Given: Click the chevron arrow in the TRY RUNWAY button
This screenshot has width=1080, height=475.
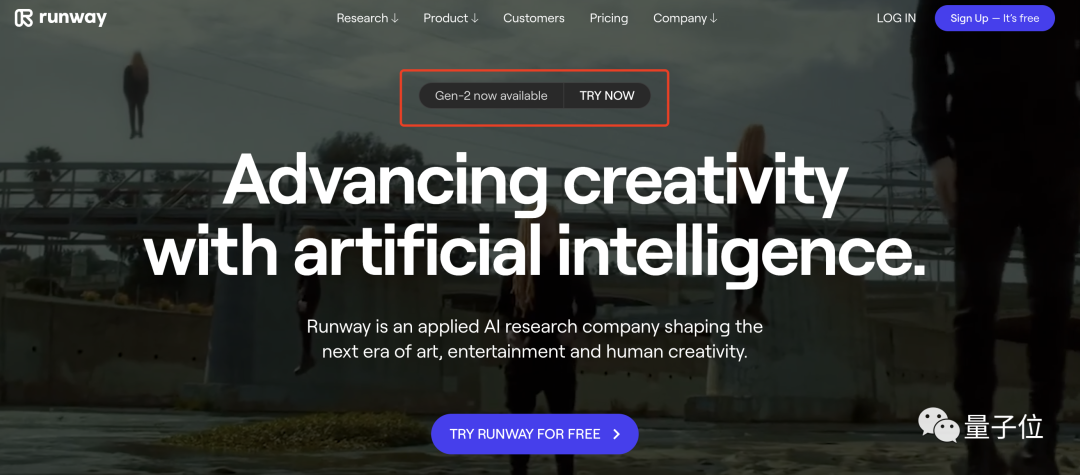Looking at the screenshot, I should (616, 434).
